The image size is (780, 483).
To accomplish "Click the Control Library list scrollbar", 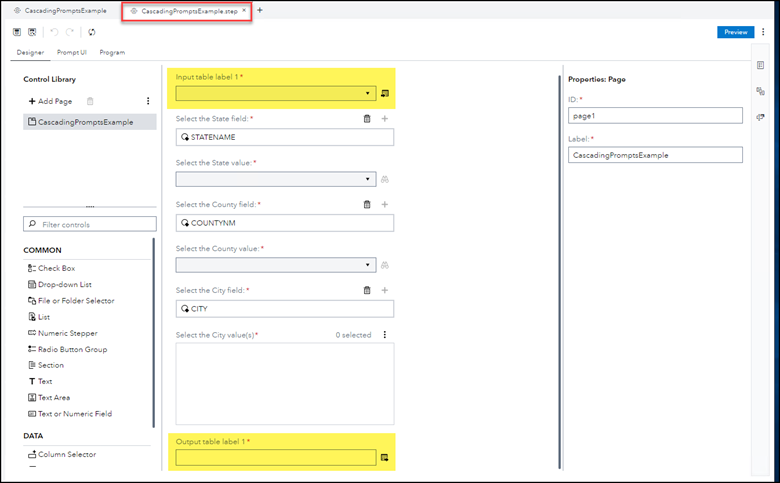I will [x=154, y=332].
